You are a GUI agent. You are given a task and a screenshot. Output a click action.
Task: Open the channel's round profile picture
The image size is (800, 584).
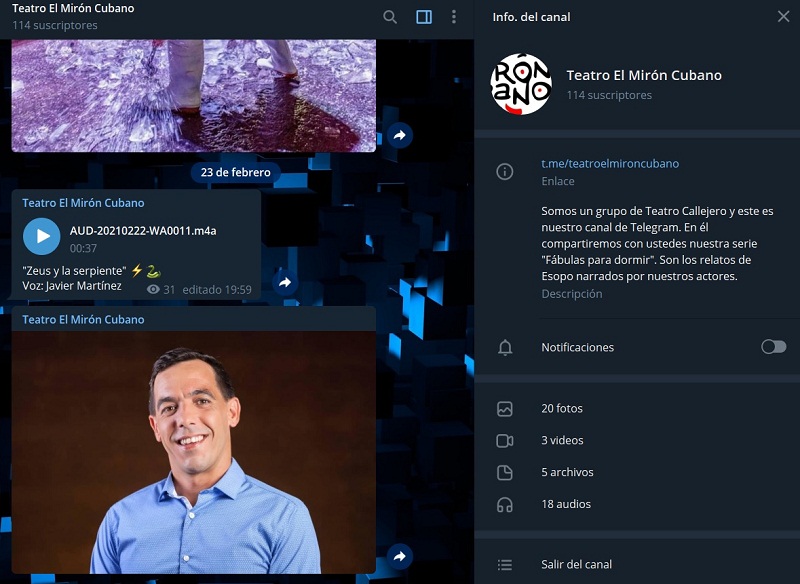[521, 84]
